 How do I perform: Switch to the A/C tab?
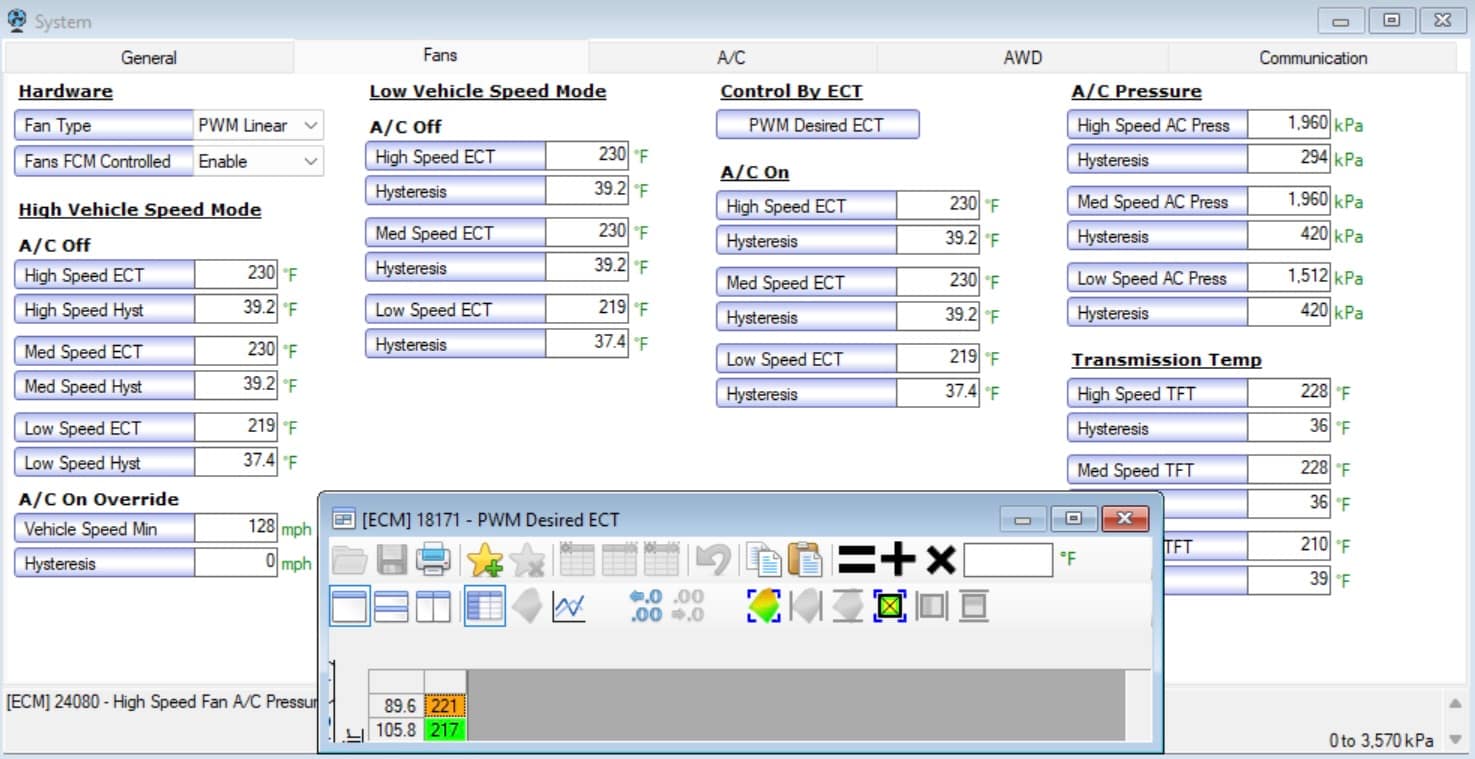730,58
